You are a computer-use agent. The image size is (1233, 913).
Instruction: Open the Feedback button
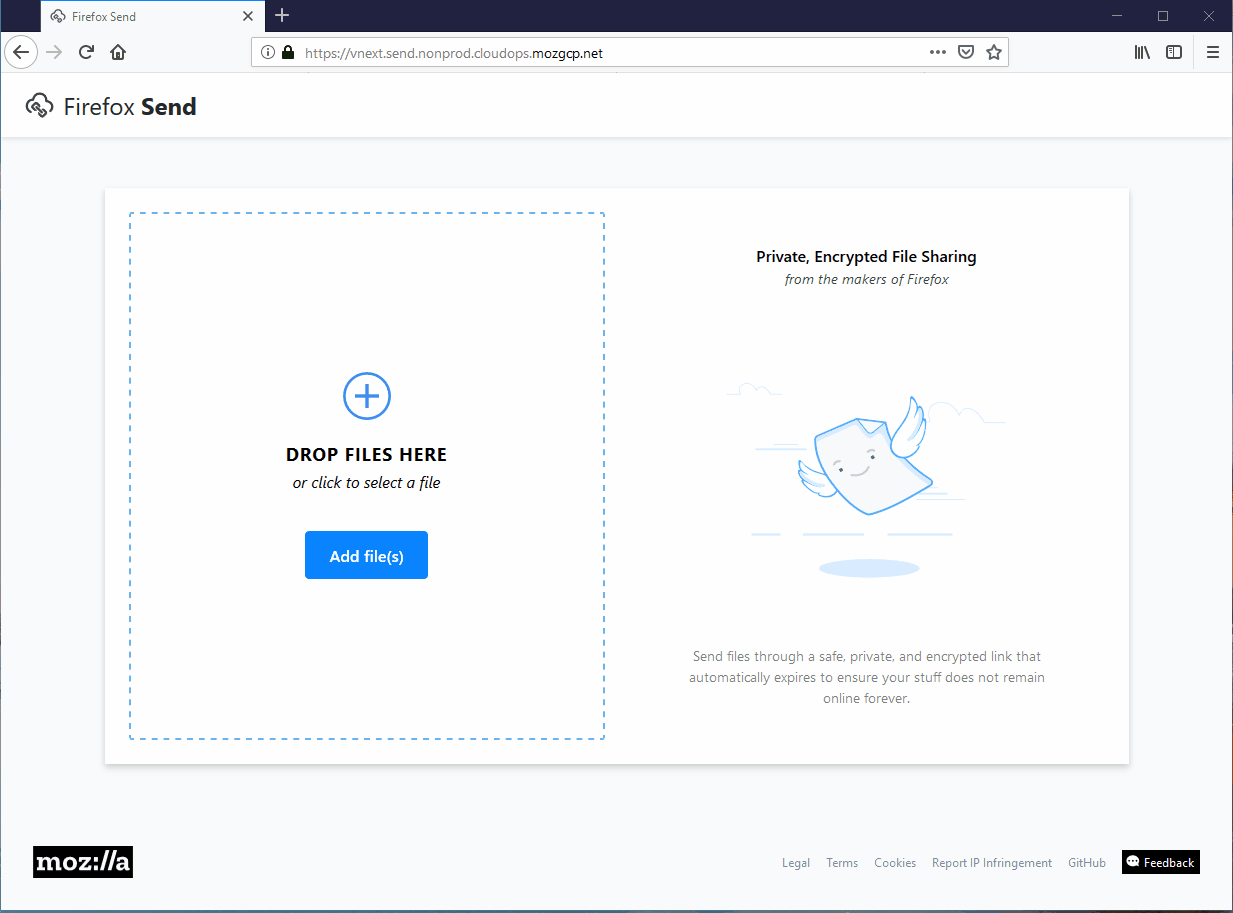pyautogui.click(x=1161, y=862)
